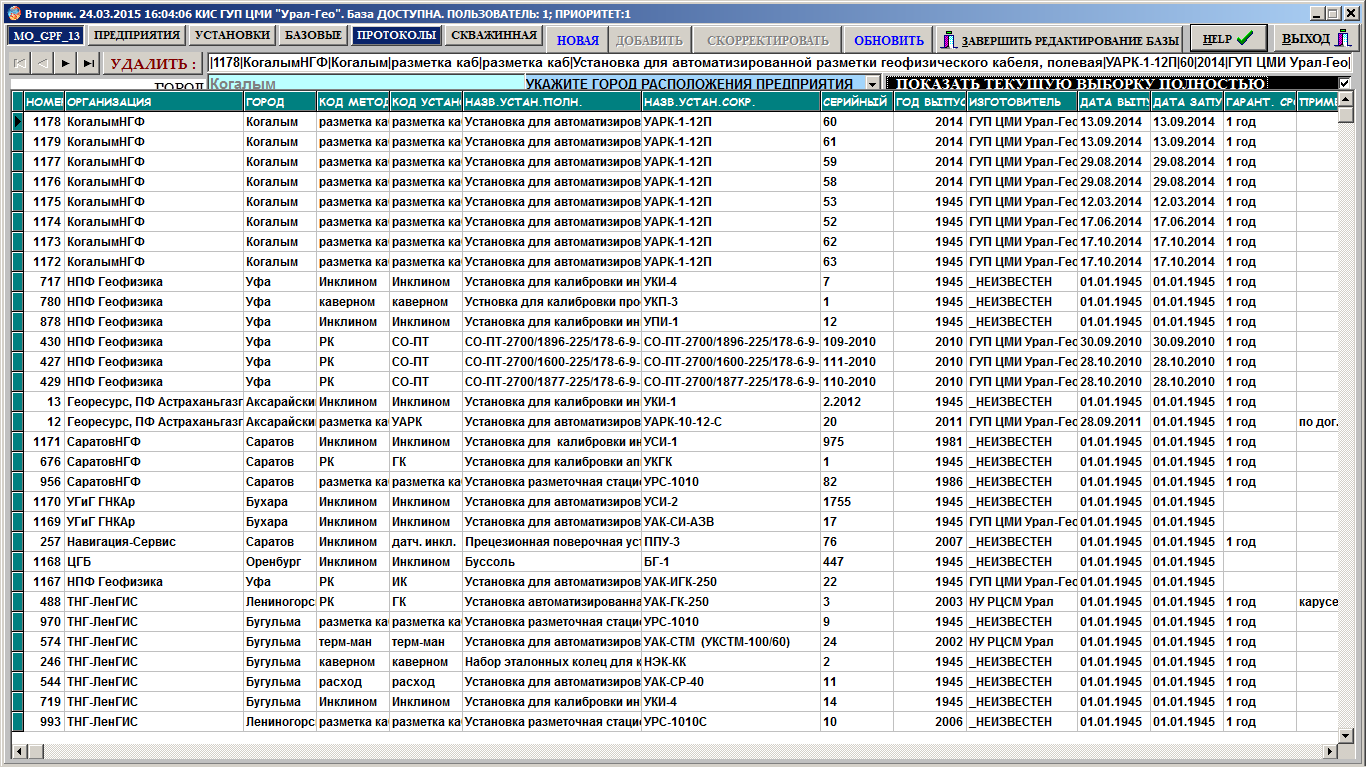
Task: Select cell 'Навигация-Сервис' in organization column
Action: pyautogui.click(x=154, y=541)
